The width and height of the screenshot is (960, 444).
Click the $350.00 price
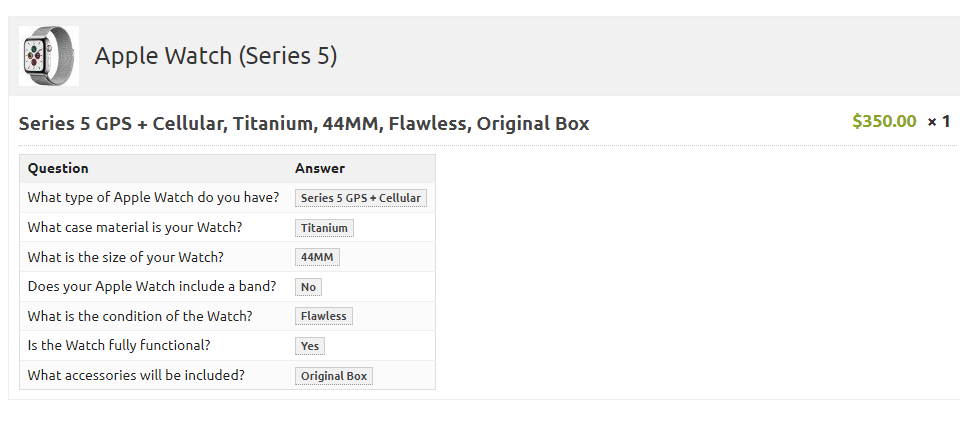(884, 122)
